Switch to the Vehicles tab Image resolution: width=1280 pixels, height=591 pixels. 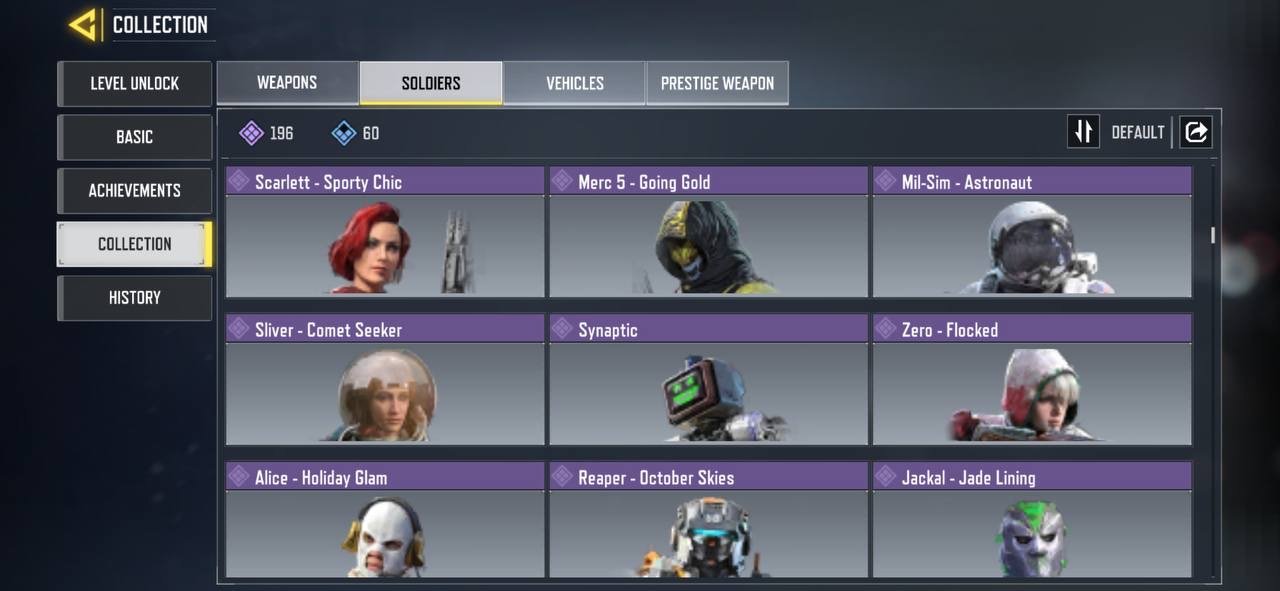click(574, 83)
